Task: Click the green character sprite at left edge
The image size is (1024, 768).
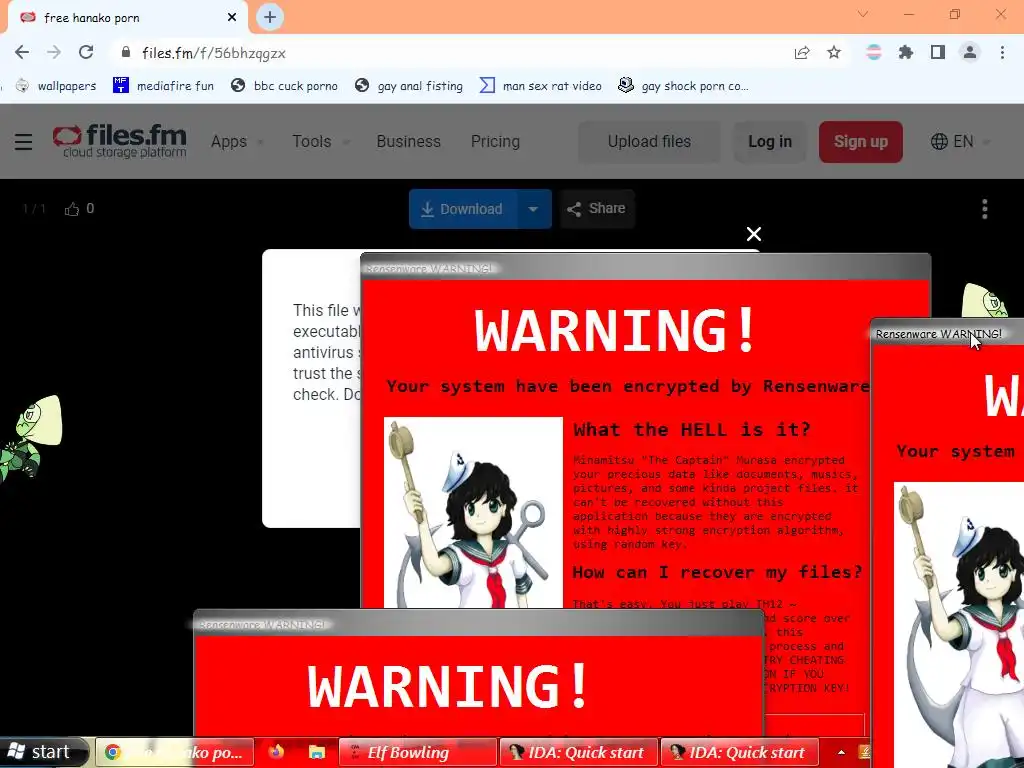Action: point(31,436)
